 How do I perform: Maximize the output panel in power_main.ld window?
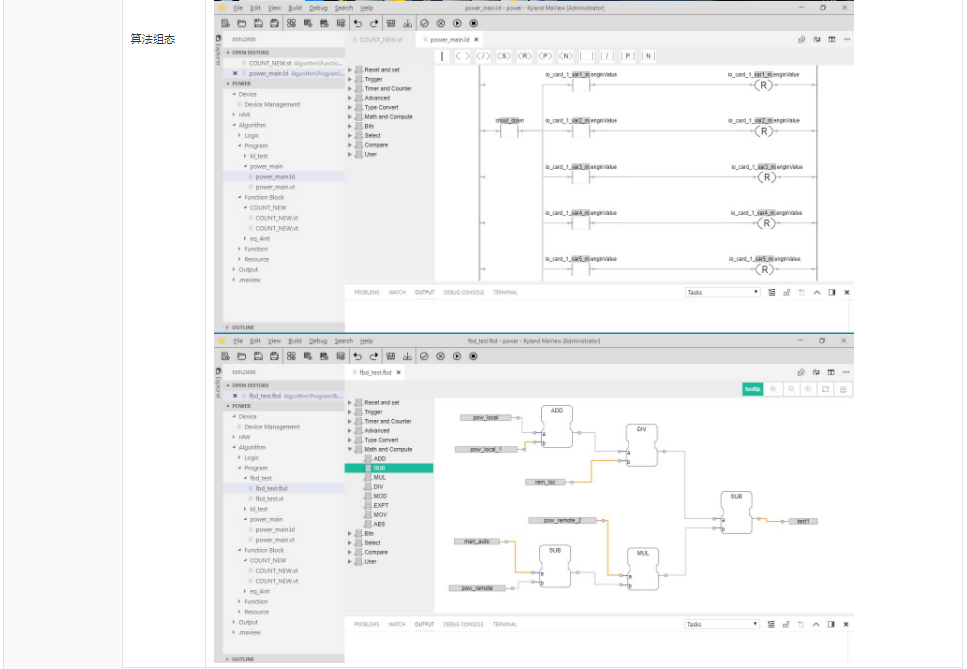(x=816, y=292)
